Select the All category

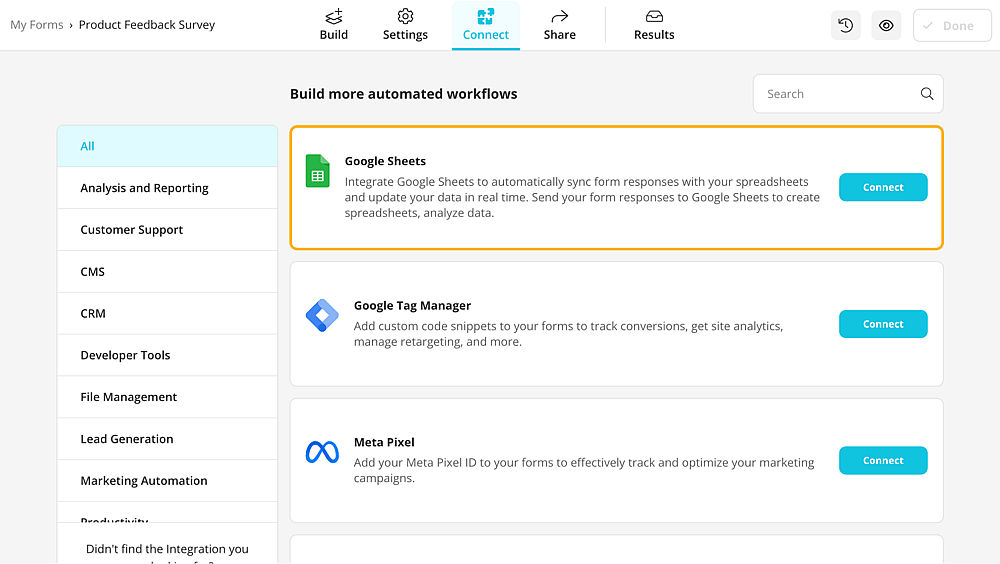(x=167, y=146)
